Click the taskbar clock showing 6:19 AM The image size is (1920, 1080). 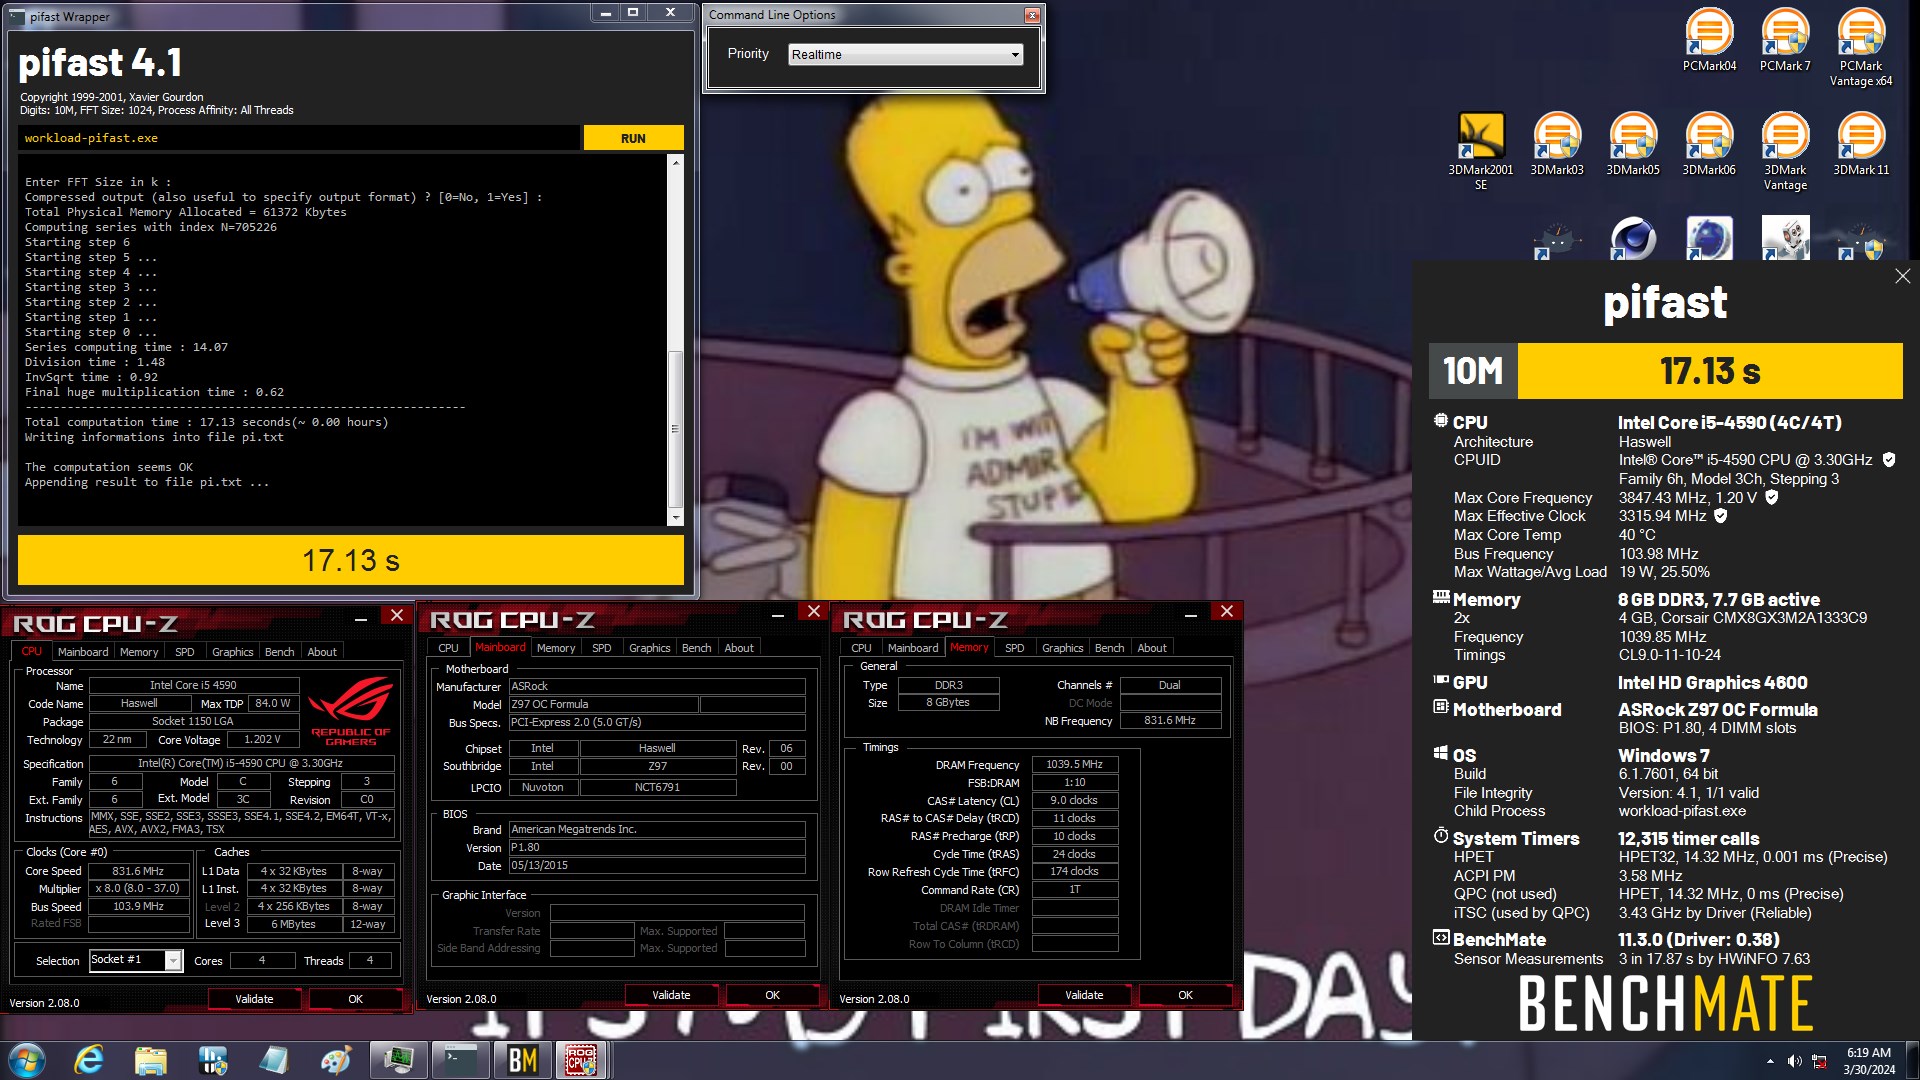point(1869,1061)
